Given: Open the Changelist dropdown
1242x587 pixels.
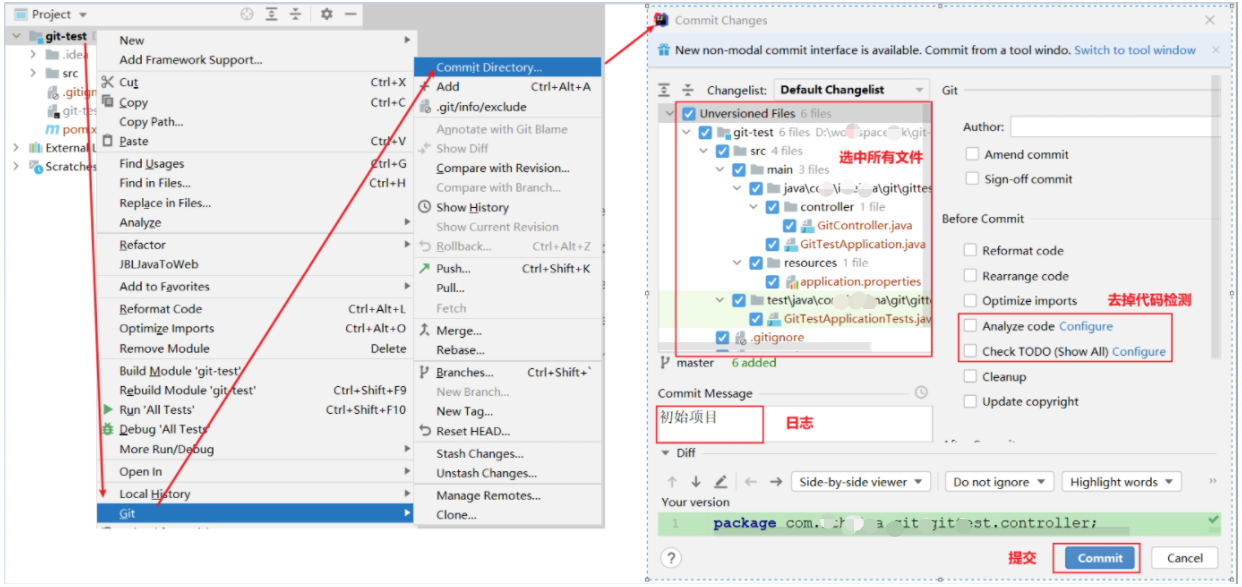Looking at the screenshot, I should pos(851,89).
